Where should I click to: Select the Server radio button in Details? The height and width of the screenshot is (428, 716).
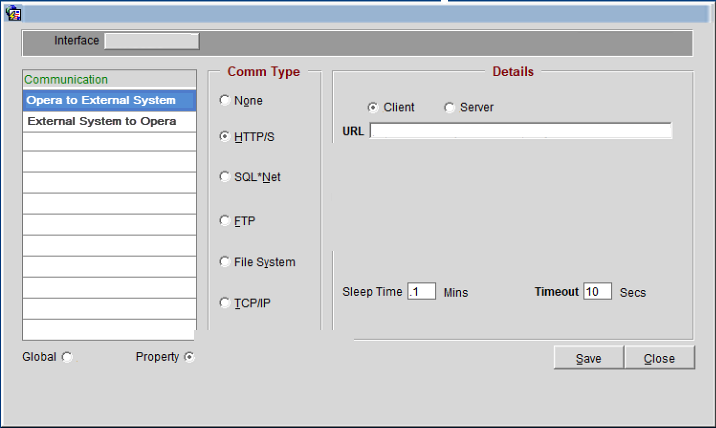[x=449, y=107]
